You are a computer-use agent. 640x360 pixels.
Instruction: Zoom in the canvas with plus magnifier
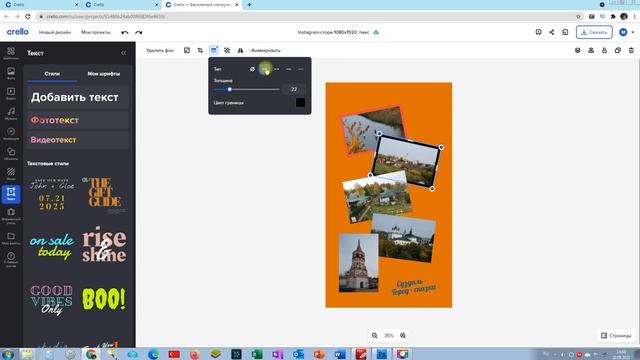[x=403, y=336]
